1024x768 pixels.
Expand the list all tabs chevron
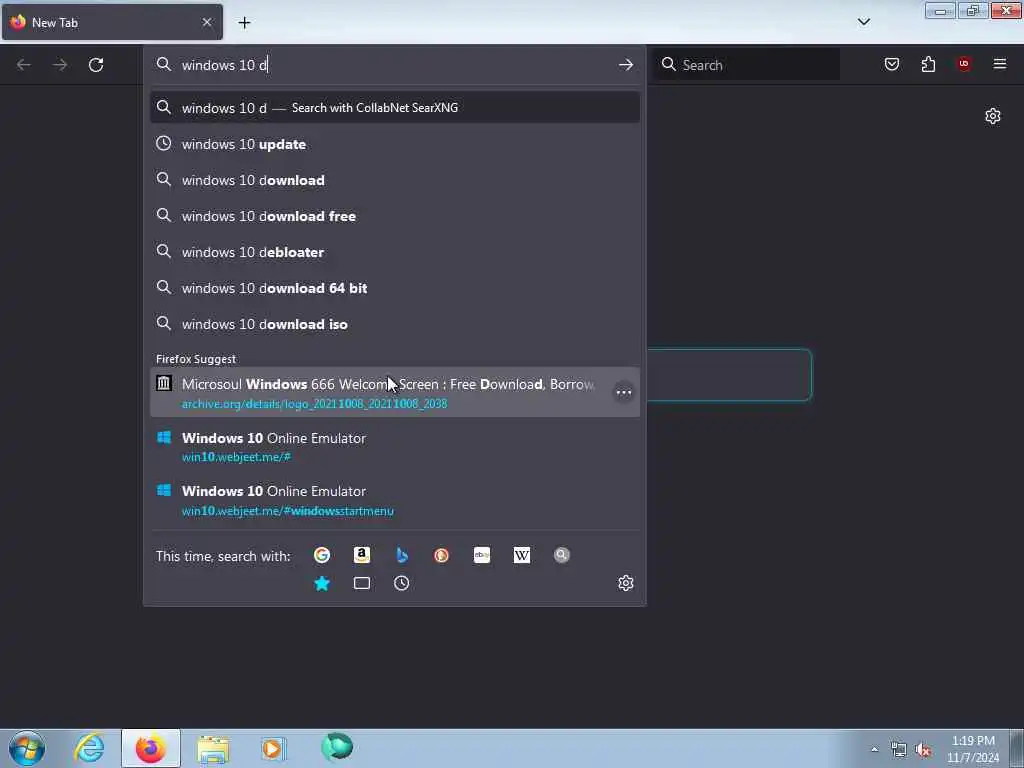tap(864, 22)
